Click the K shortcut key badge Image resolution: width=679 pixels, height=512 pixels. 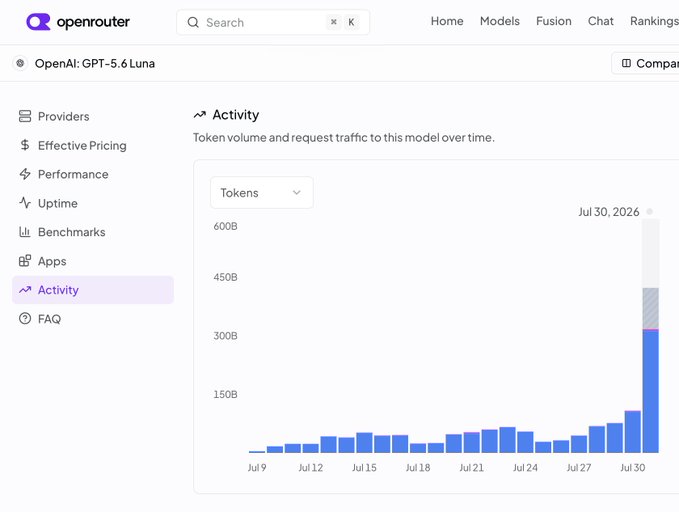[352, 22]
